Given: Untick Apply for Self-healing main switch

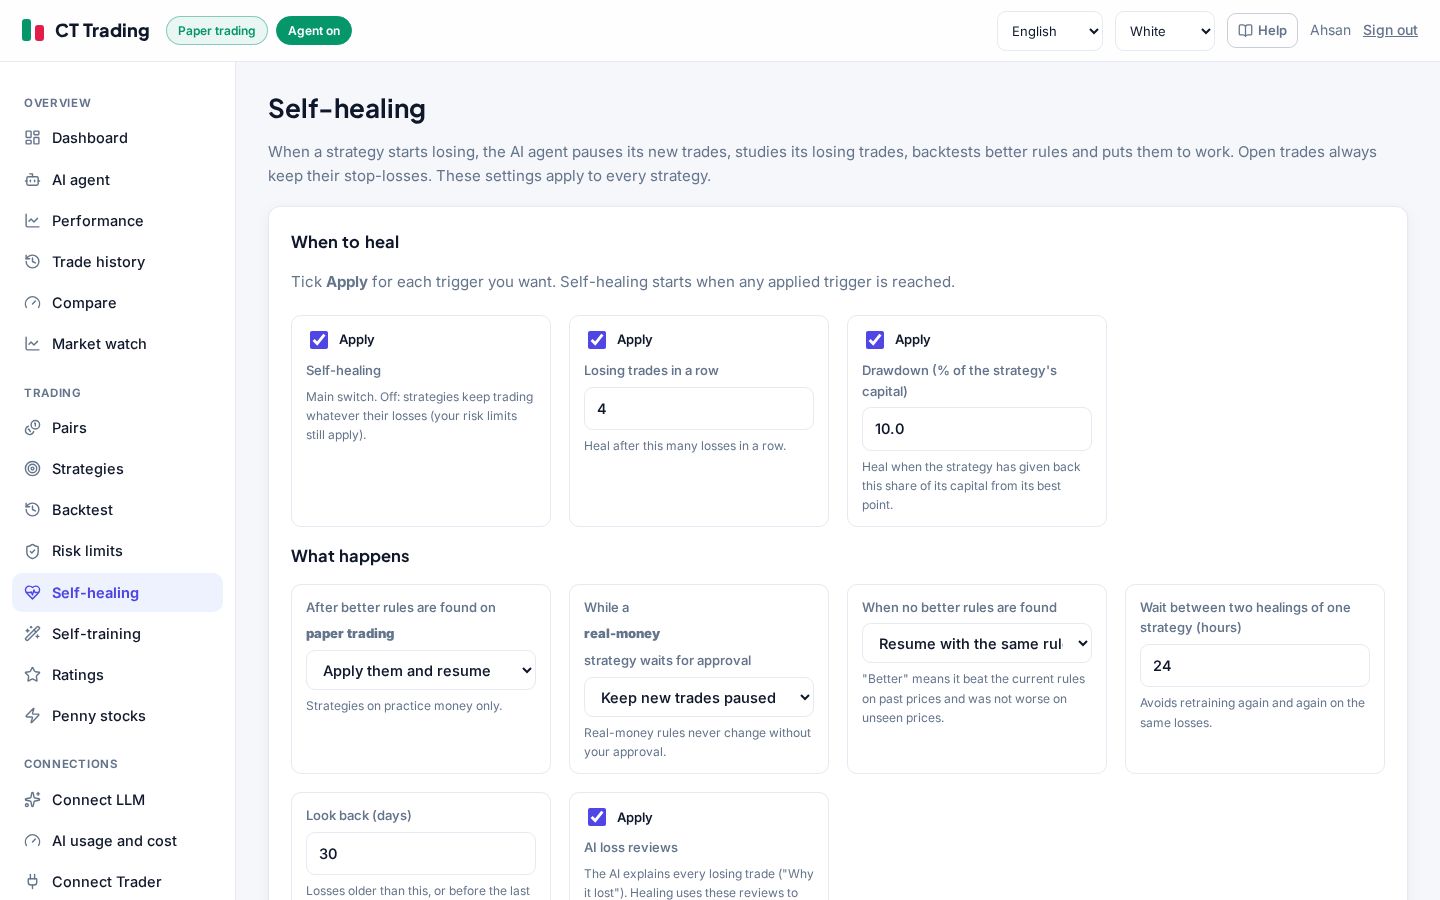Looking at the screenshot, I should point(319,340).
